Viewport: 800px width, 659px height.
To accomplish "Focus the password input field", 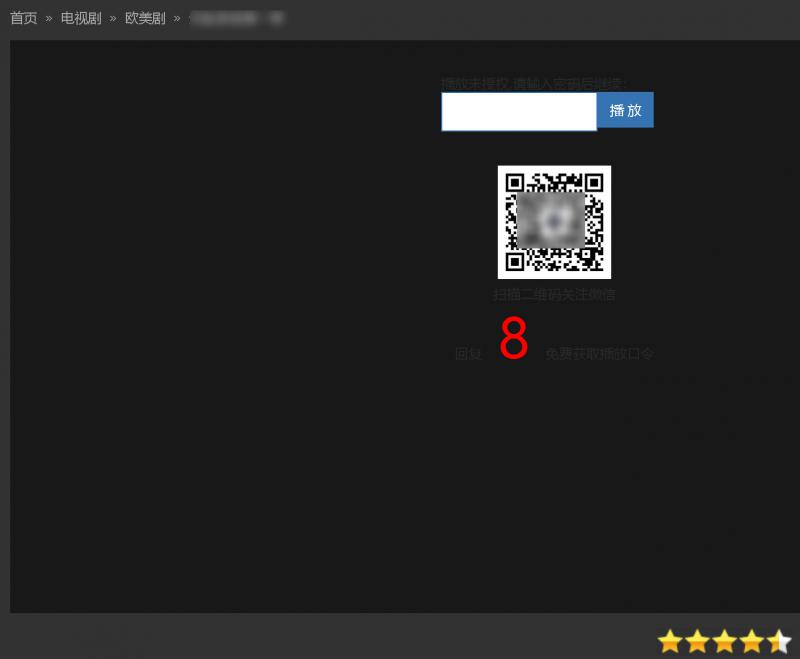I will [519, 111].
